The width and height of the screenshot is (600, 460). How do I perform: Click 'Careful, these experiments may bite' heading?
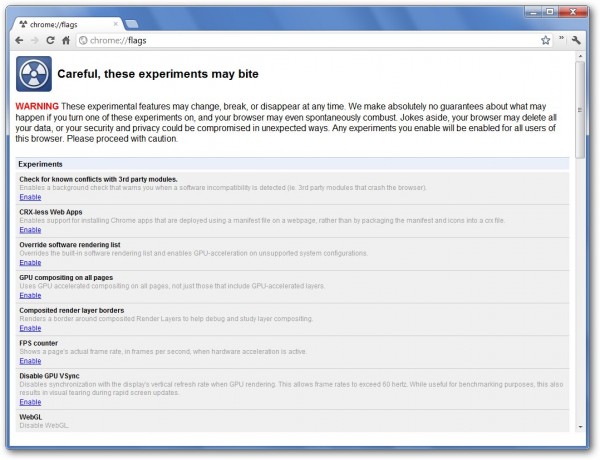pyautogui.click(x=158, y=74)
